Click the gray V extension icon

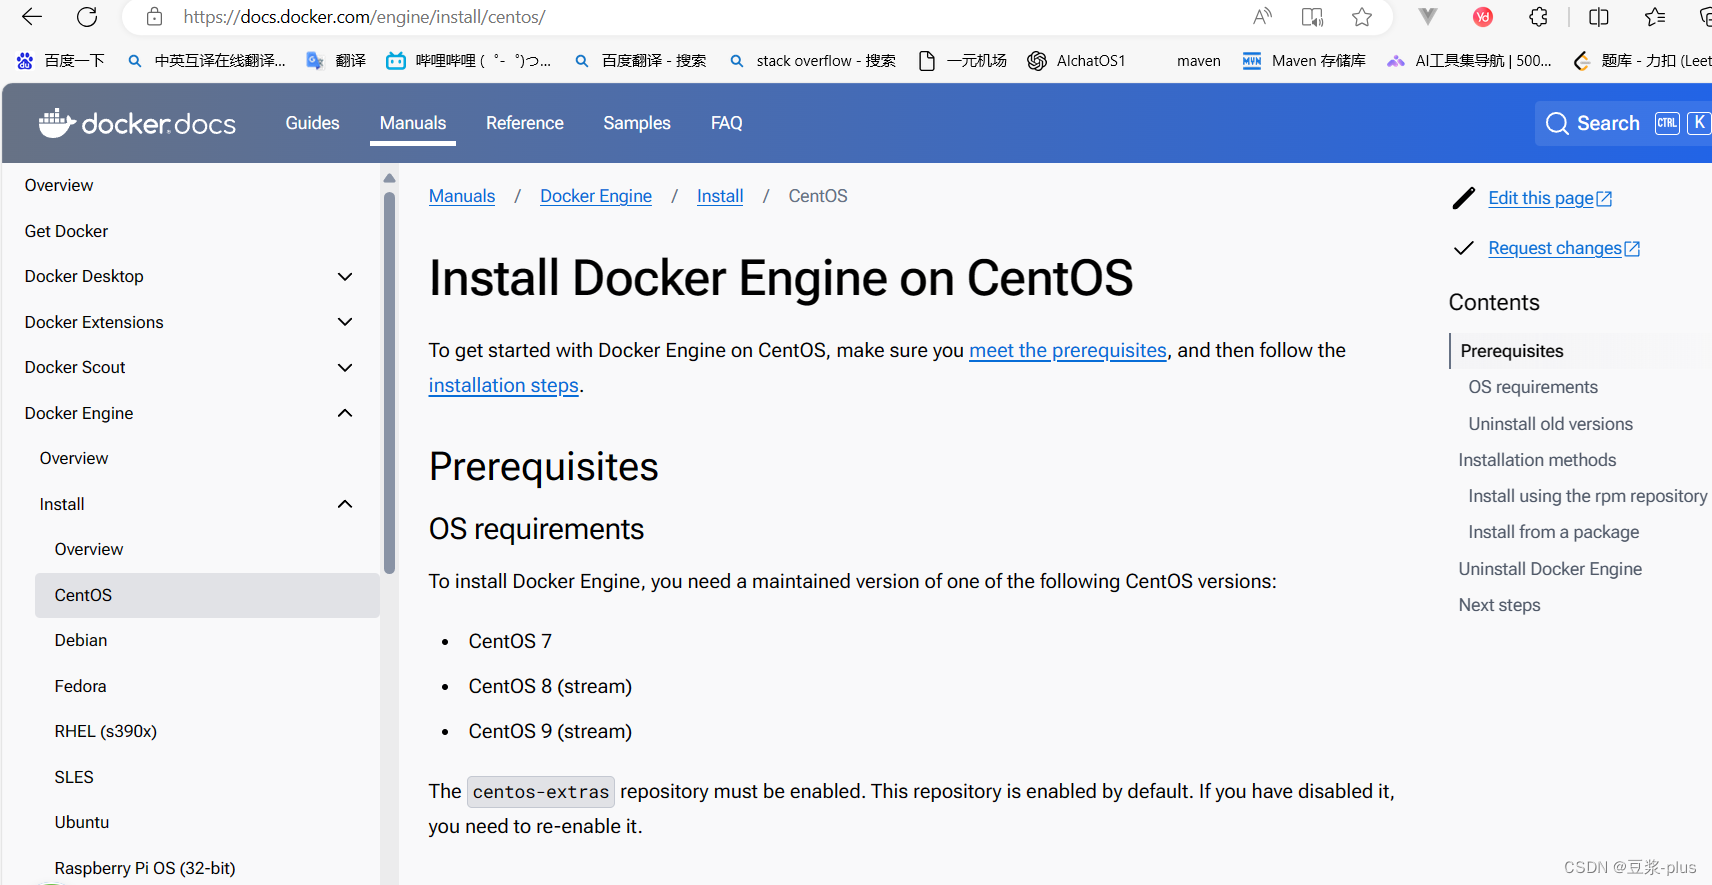1428,17
